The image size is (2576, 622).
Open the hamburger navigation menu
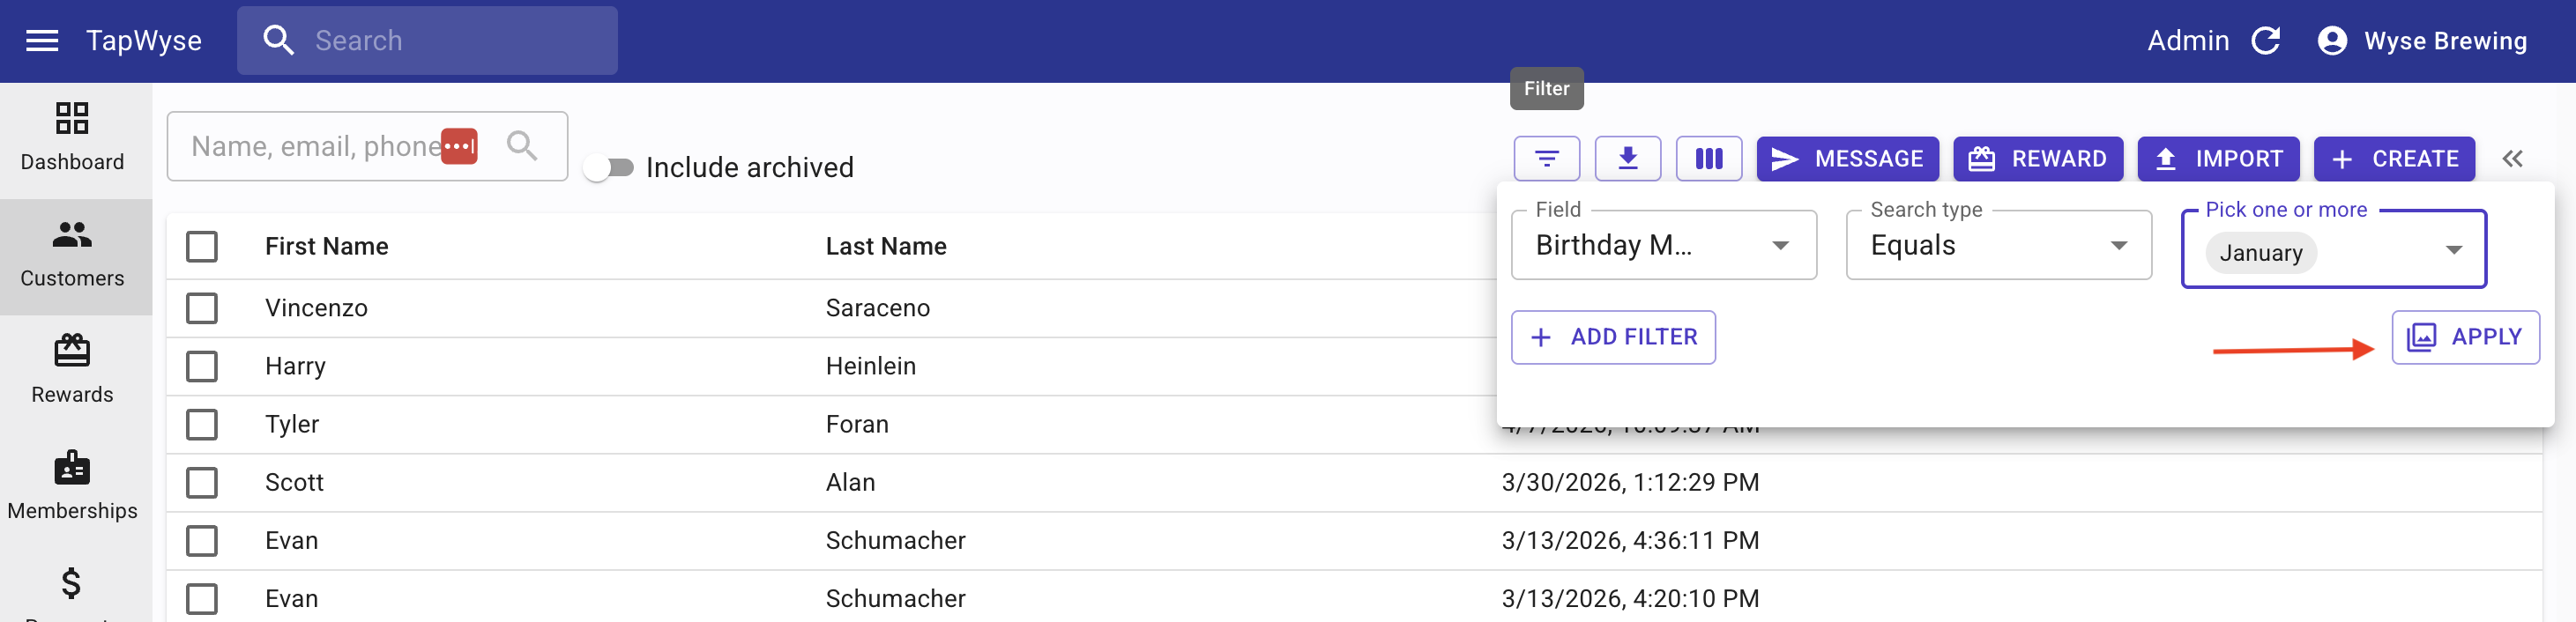pos(41,41)
